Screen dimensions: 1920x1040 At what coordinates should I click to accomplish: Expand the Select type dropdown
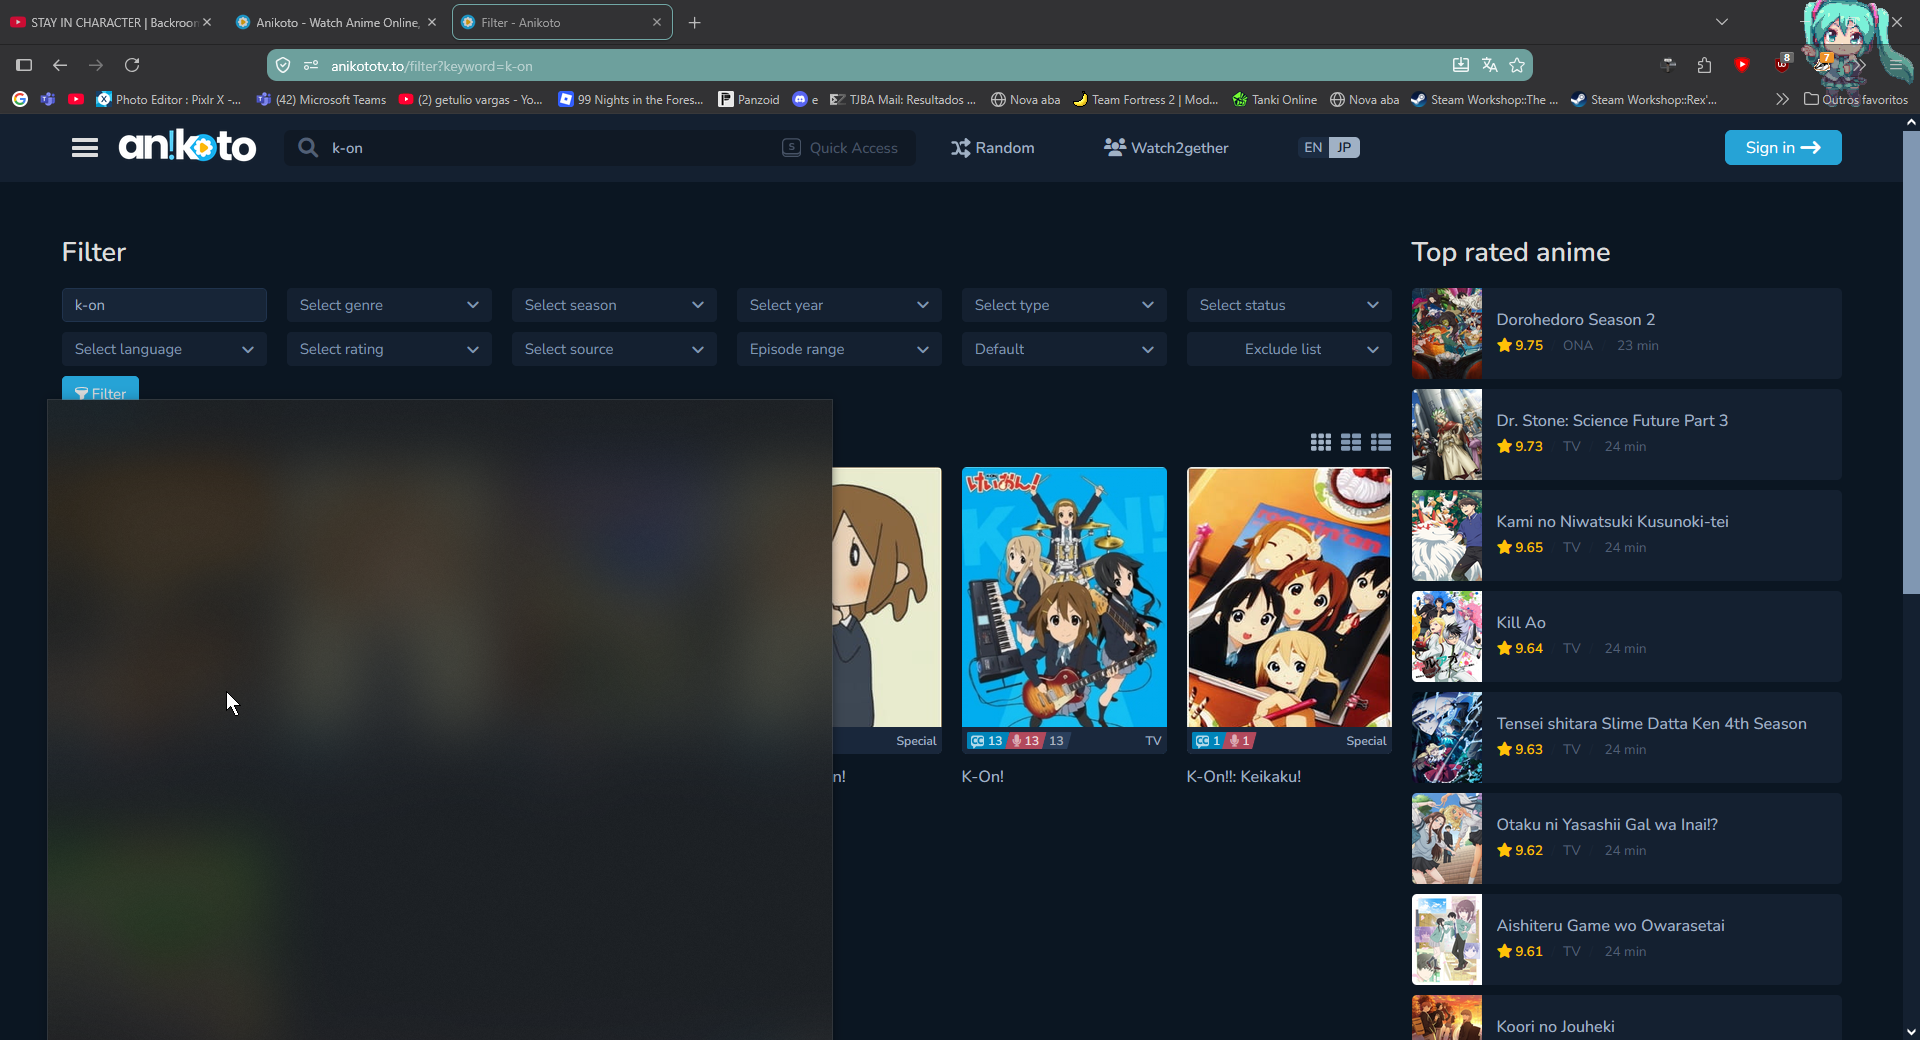pos(1064,305)
